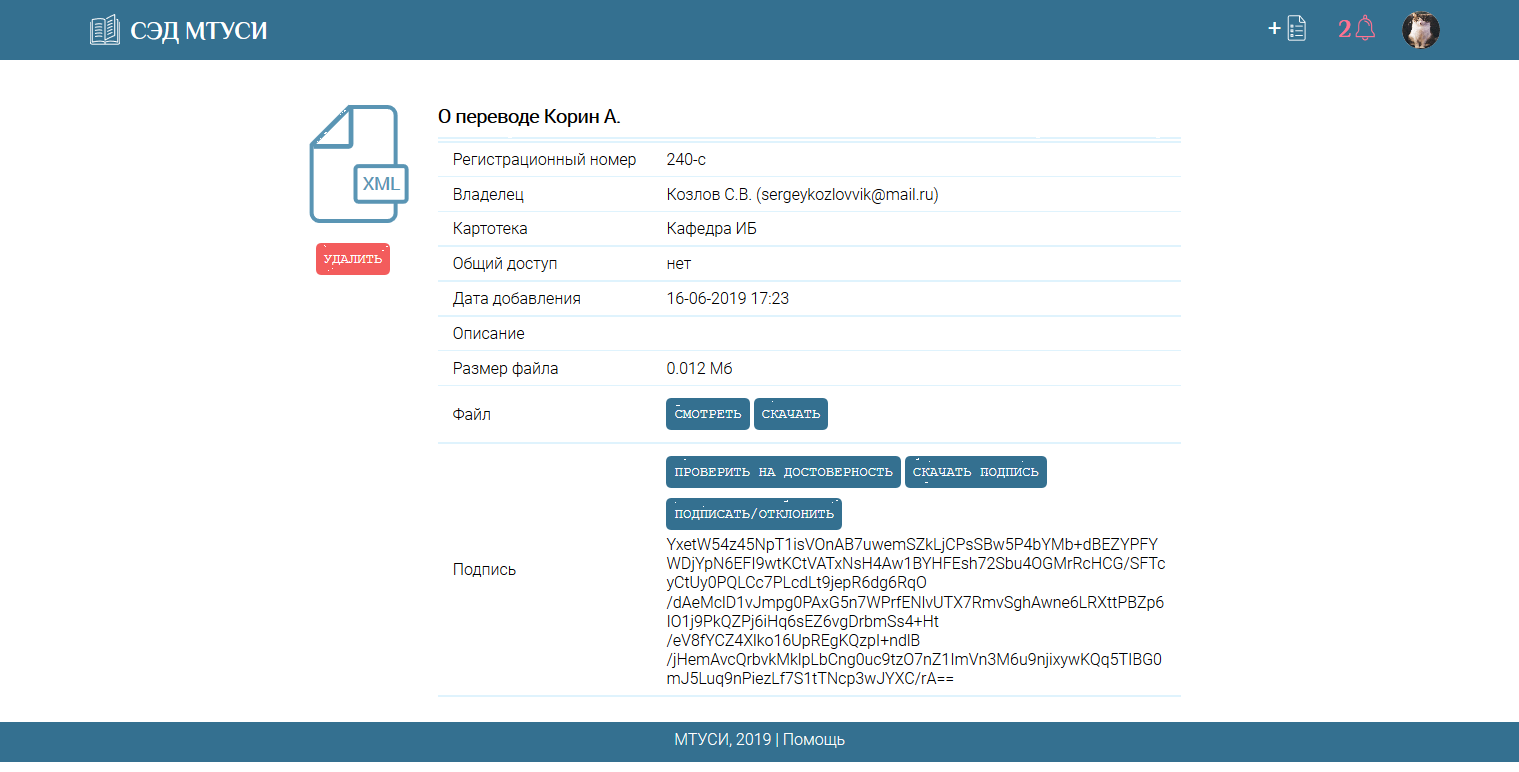Click the Регистрационный номер label
The width and height of the screenshot is (1519, 772).
tap(545, 159)
